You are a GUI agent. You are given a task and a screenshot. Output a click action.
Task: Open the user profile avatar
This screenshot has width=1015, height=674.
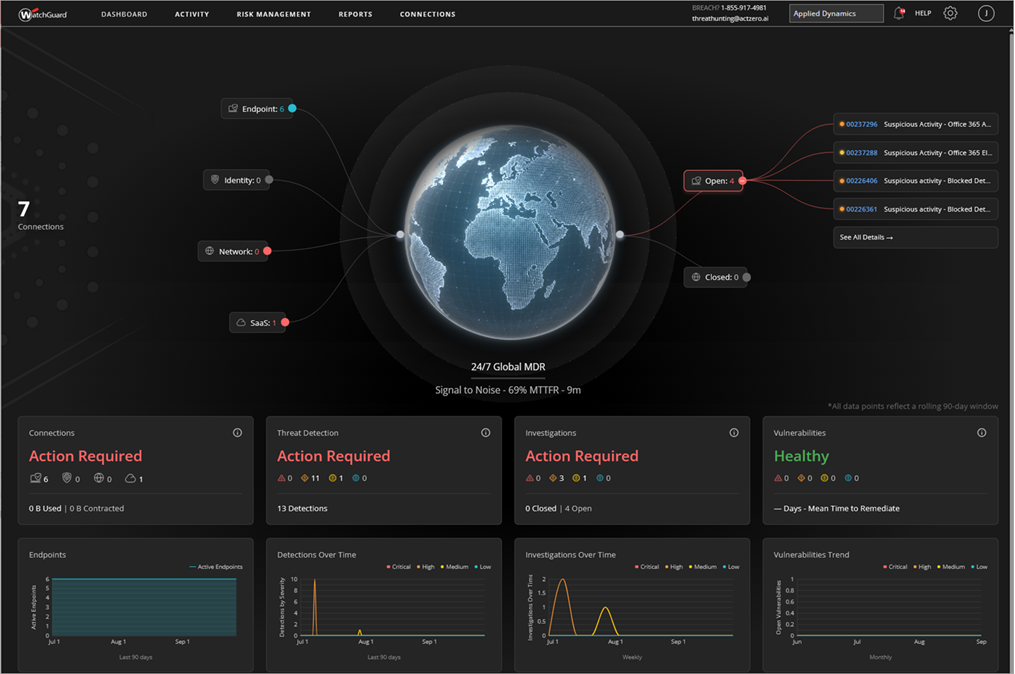985,13
